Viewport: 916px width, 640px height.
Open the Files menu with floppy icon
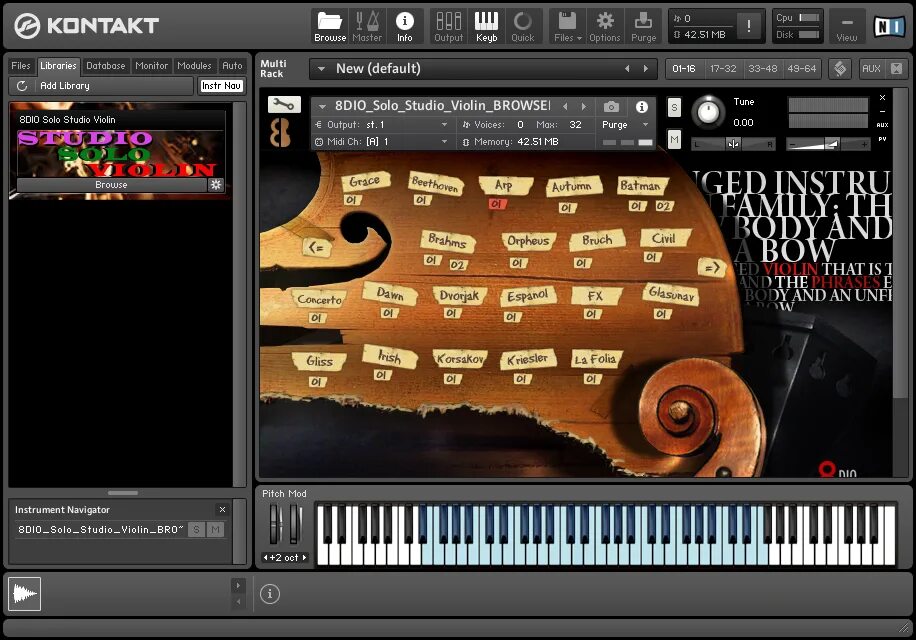click(x=567, y=27)
